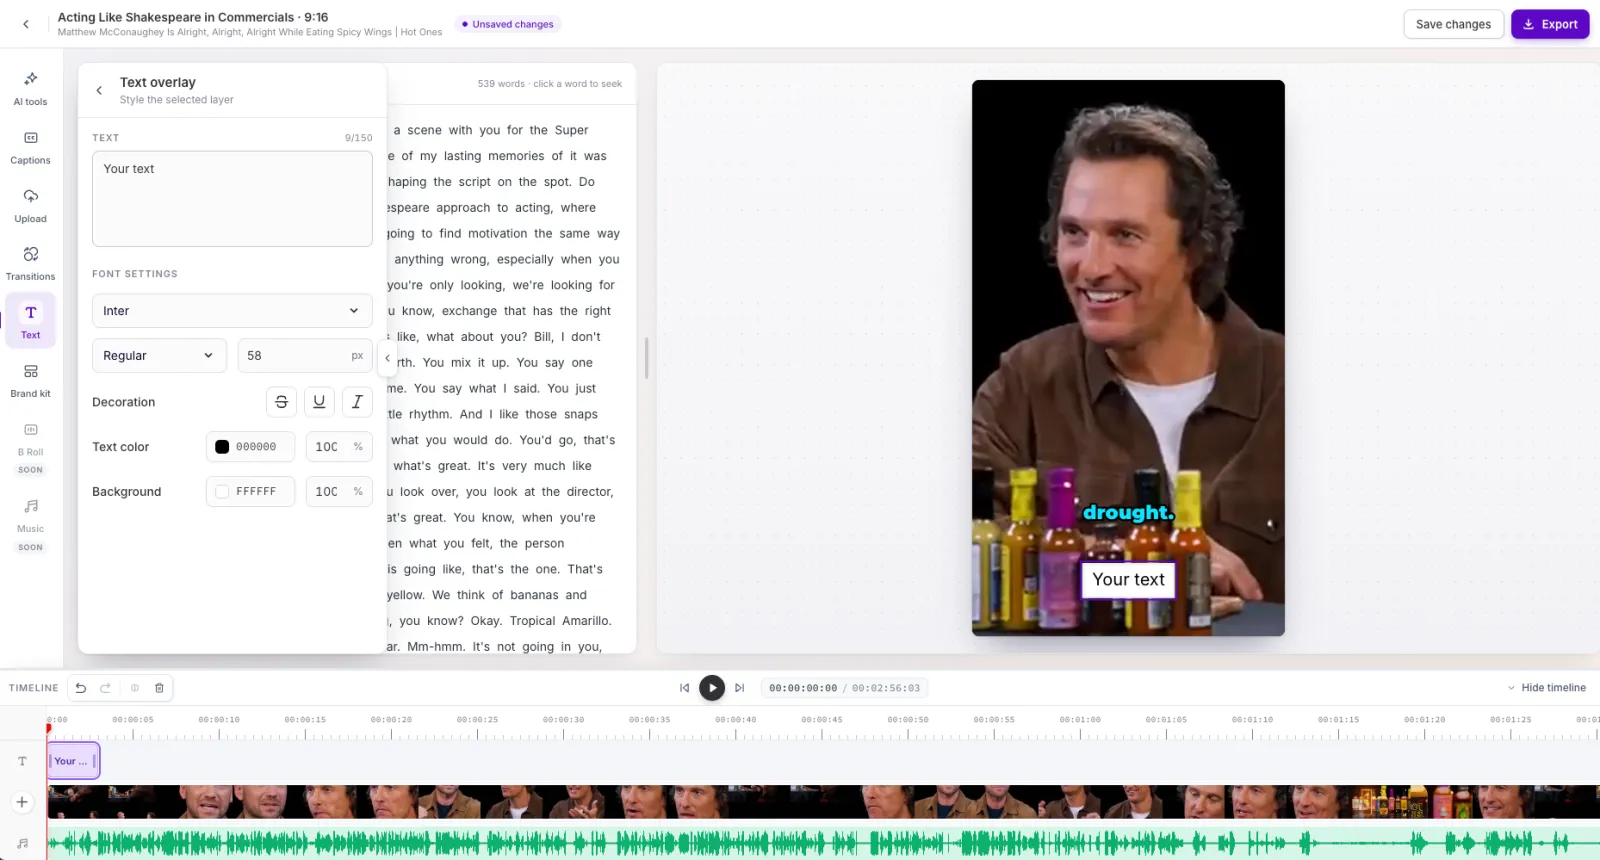The height and width of the screenshot is (860, 1600).
Task: Redo the timeline action
Action: 106,688
